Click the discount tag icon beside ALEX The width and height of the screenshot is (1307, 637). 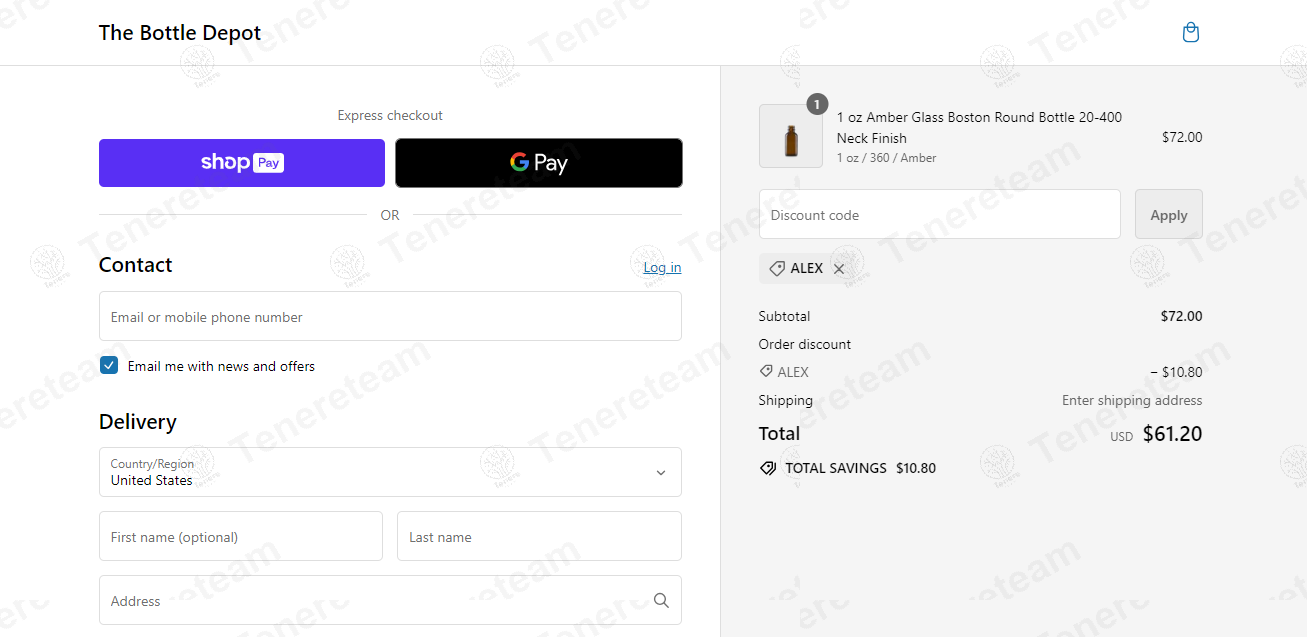(x=776, y=269)
